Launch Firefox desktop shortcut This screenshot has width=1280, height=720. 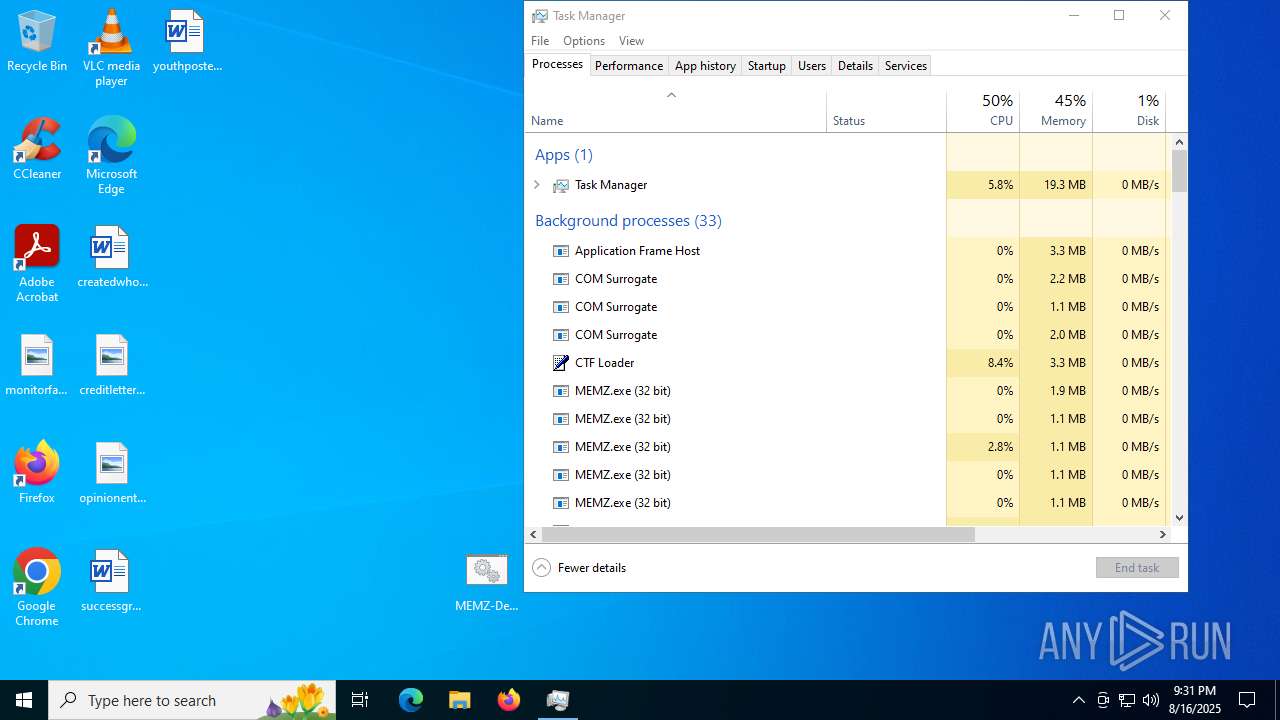click(37, 474)
